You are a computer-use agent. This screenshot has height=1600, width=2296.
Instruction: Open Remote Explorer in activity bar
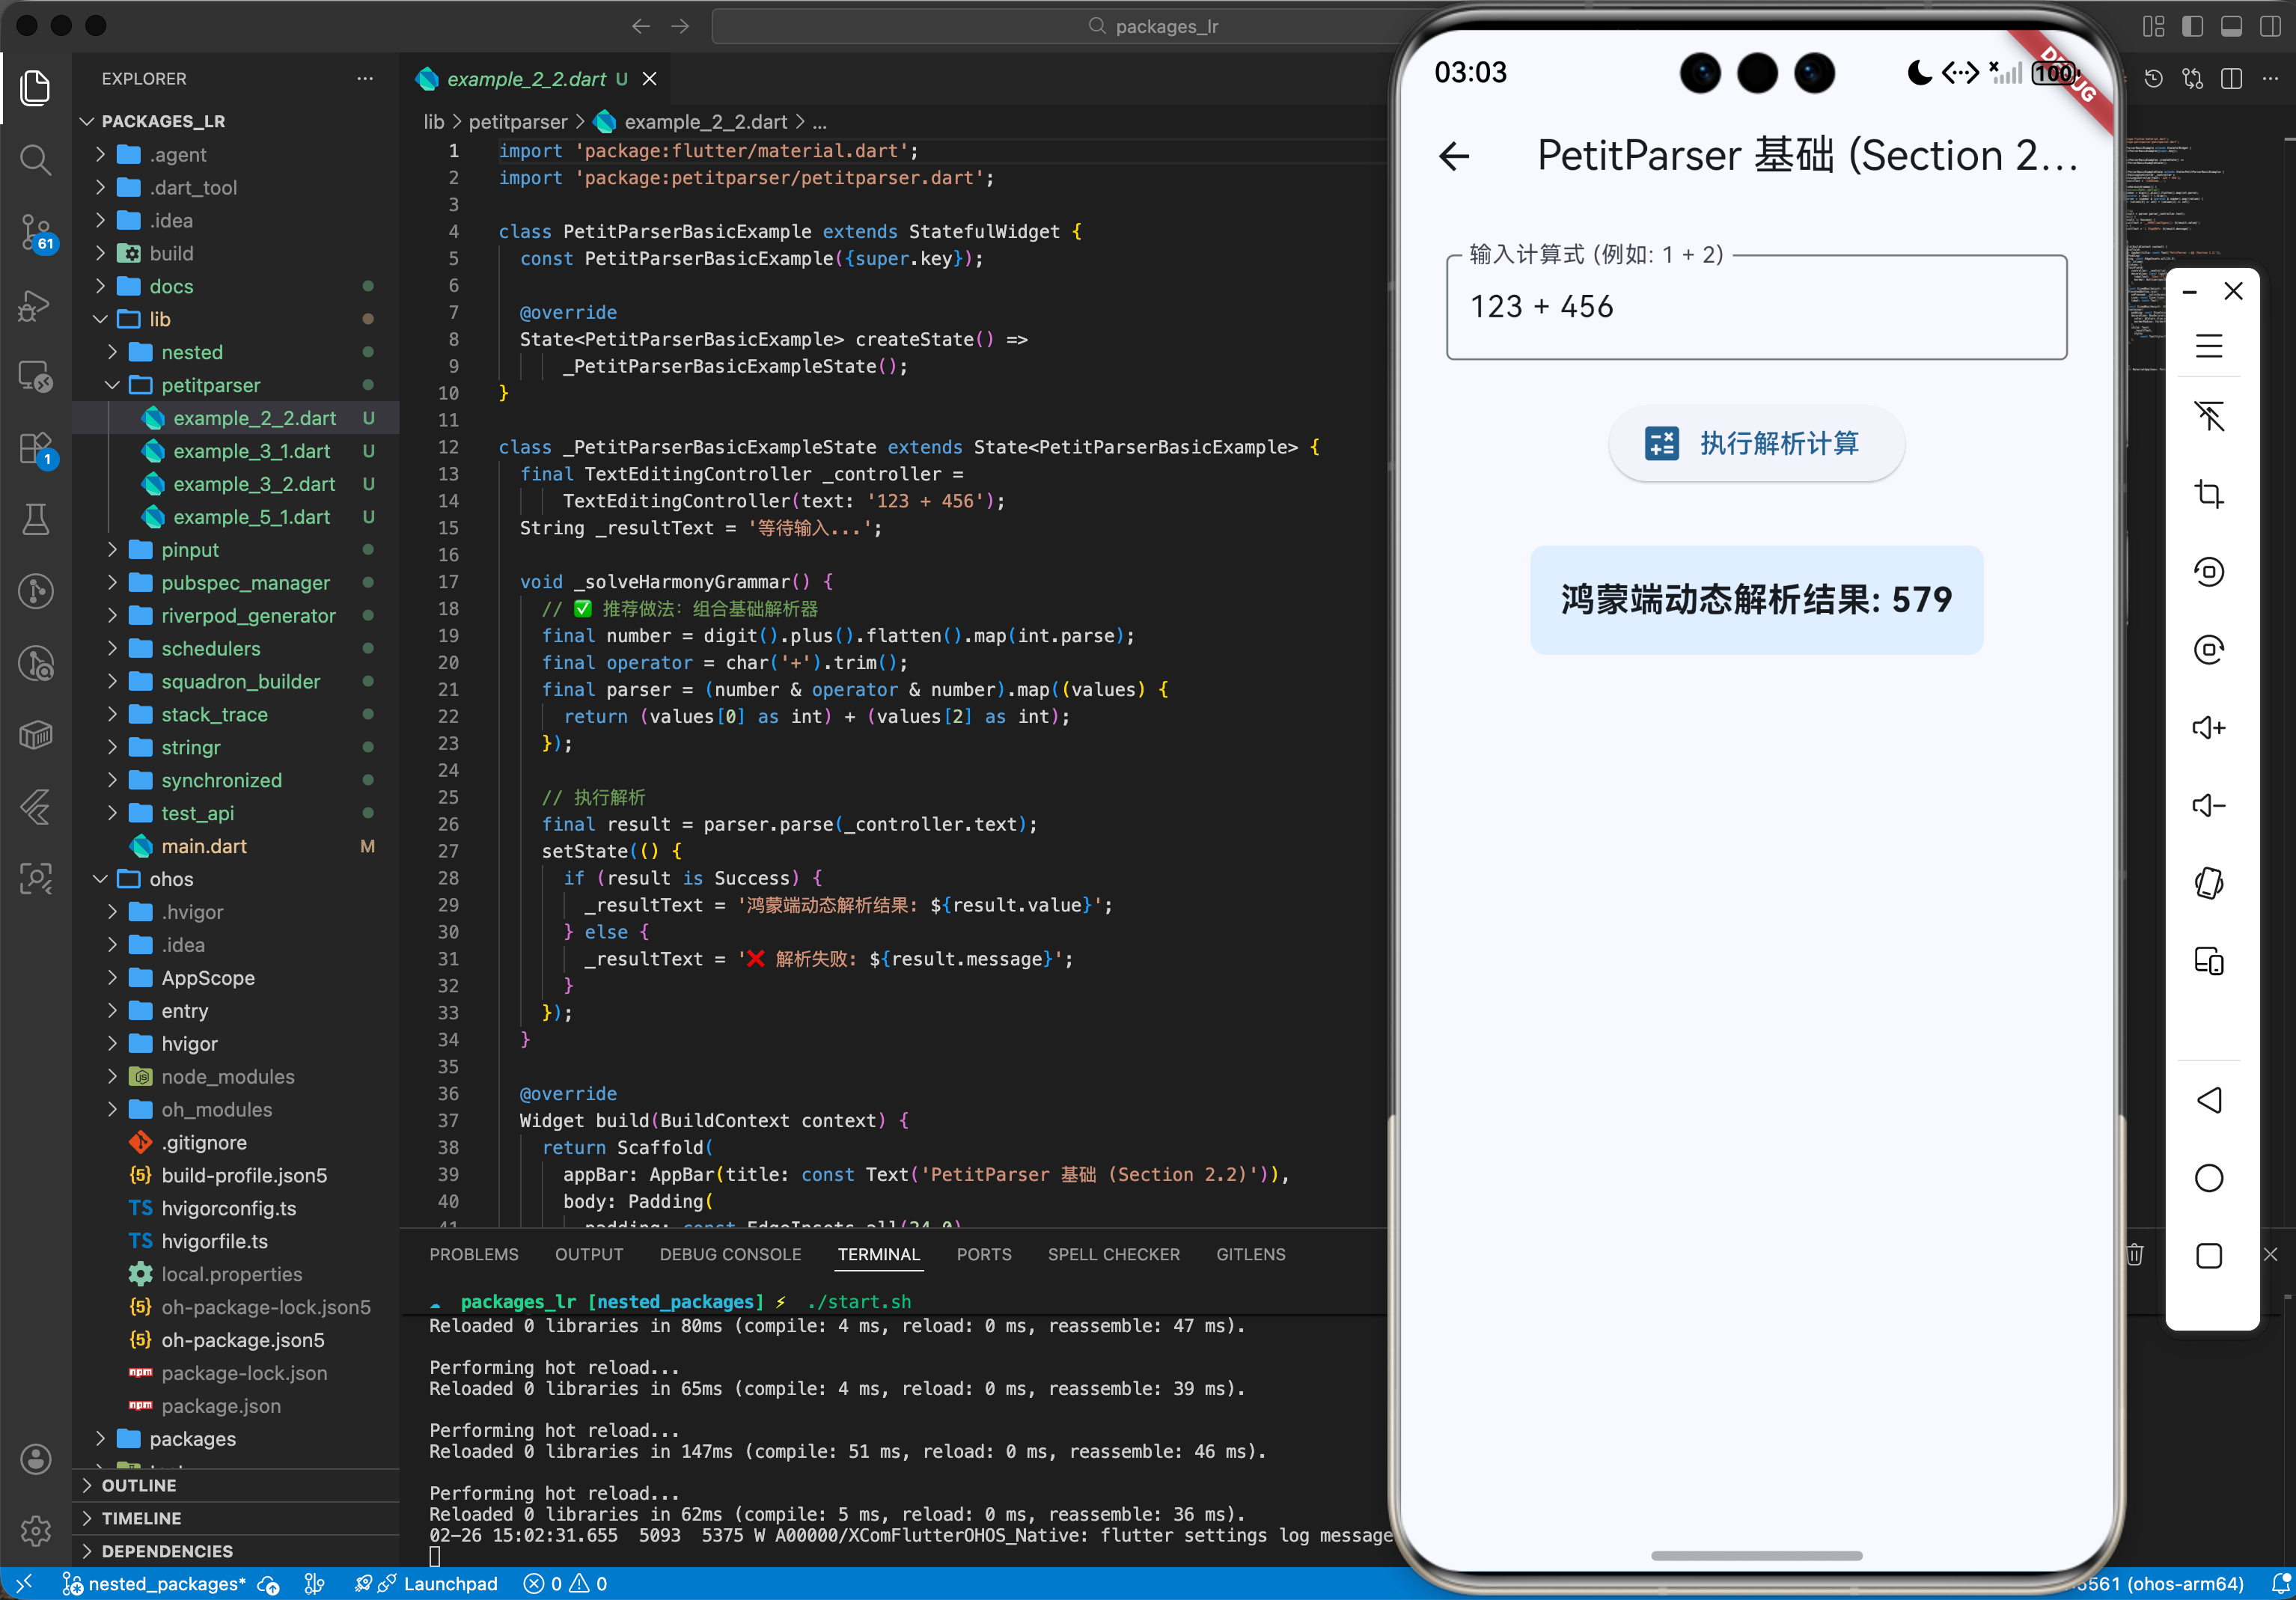coord(36,376)
